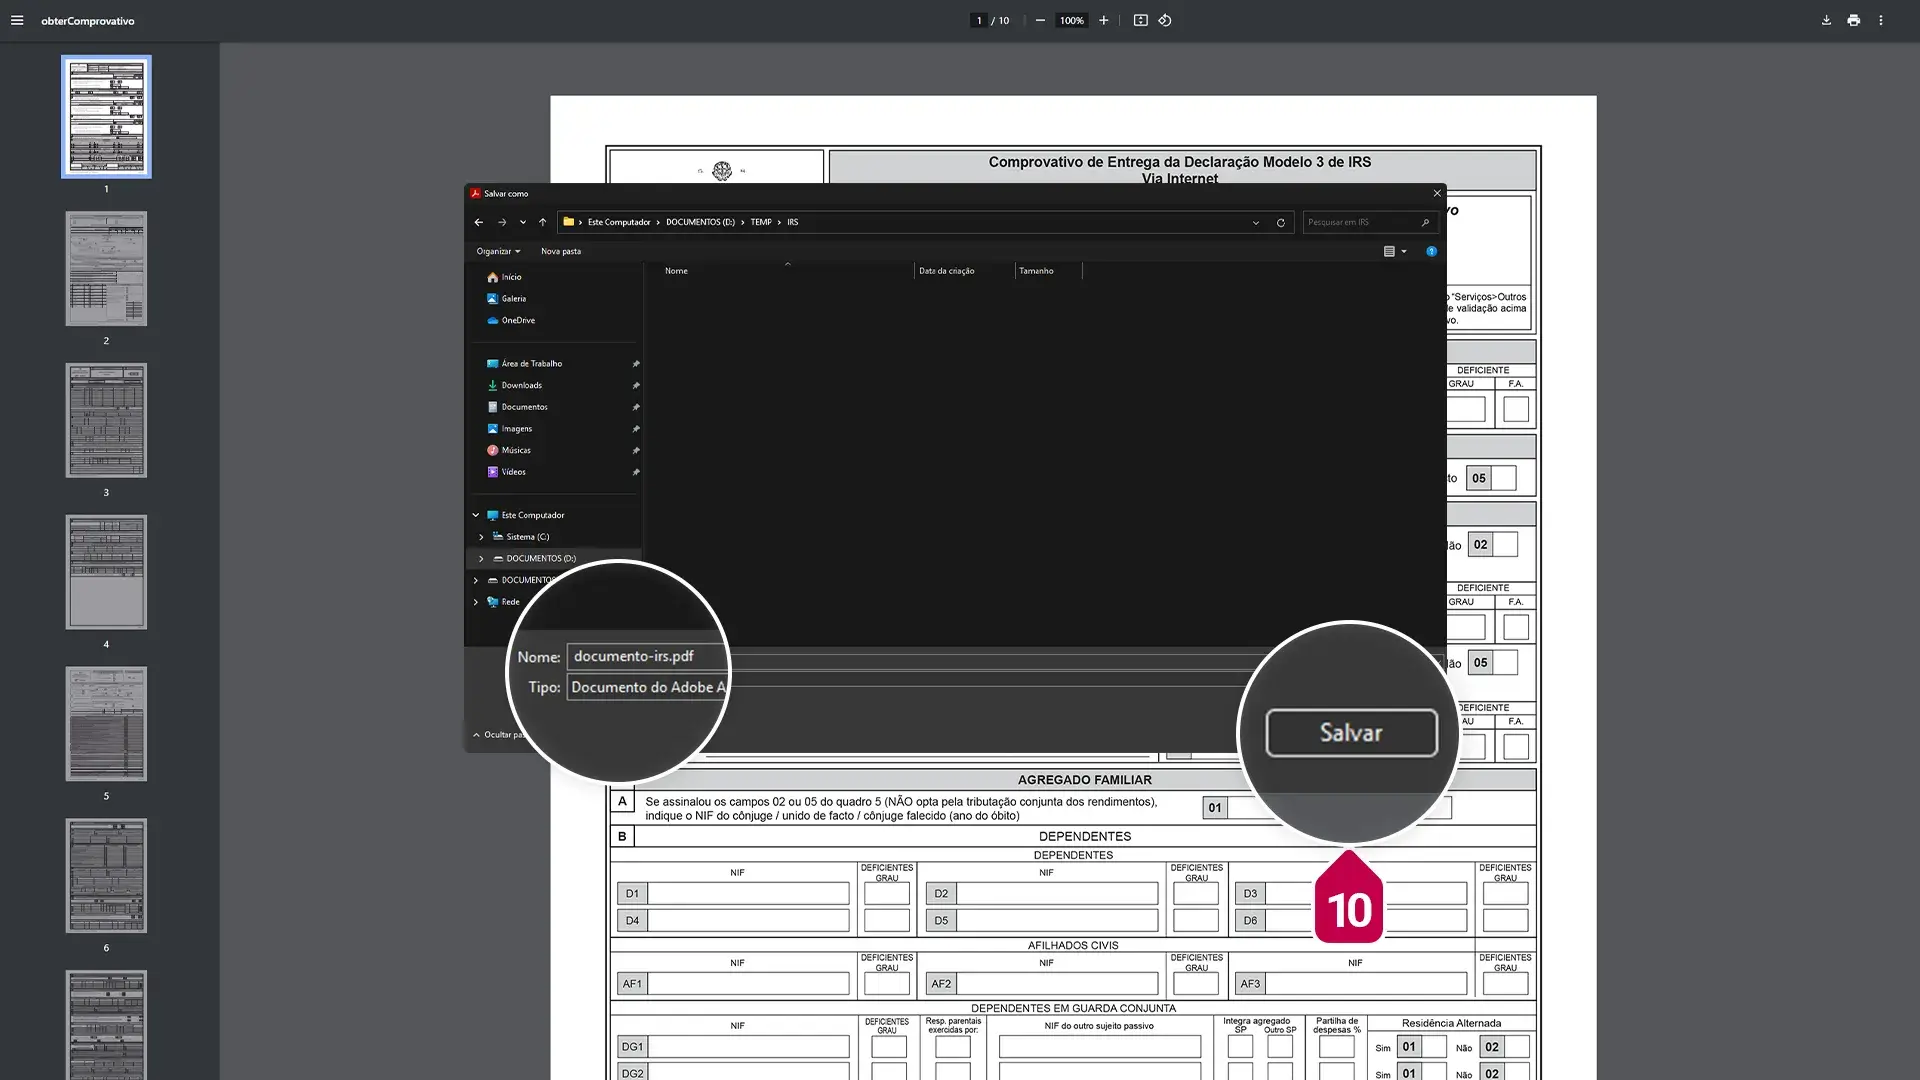
Task: Zoom in with the plus icon
Action: 1104,20
